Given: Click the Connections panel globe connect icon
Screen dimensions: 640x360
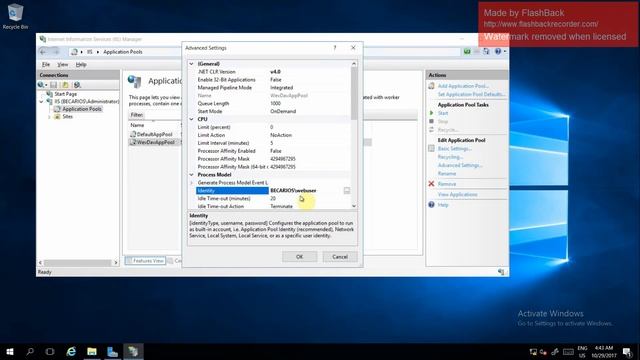Looking at the screenshot, I should [x=41, y=85].
